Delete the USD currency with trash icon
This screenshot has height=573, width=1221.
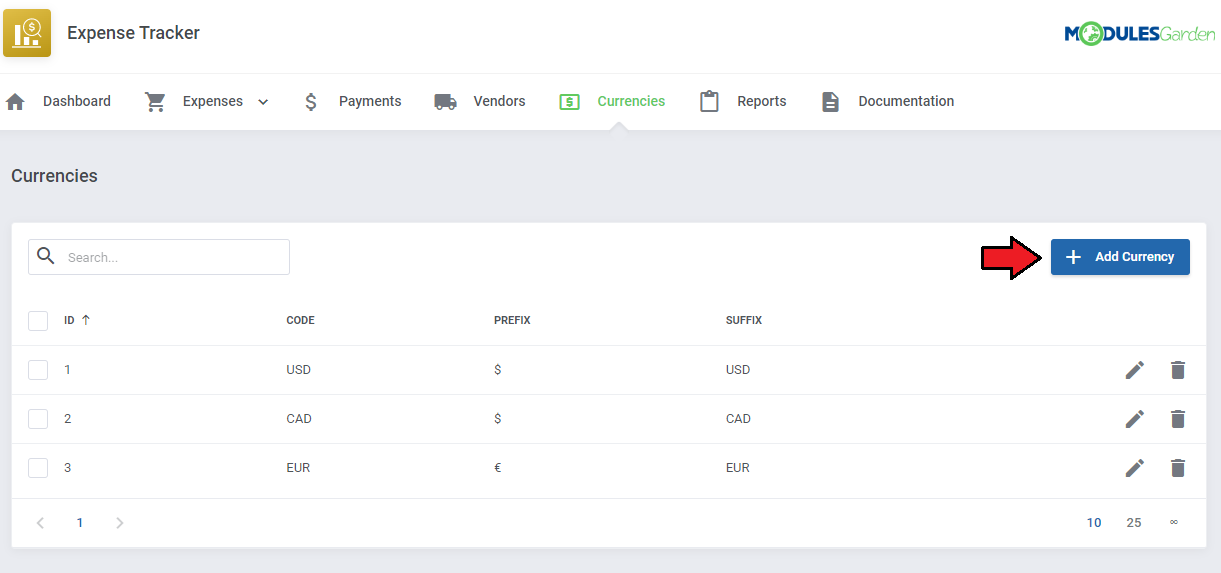tap(1178, 370)
